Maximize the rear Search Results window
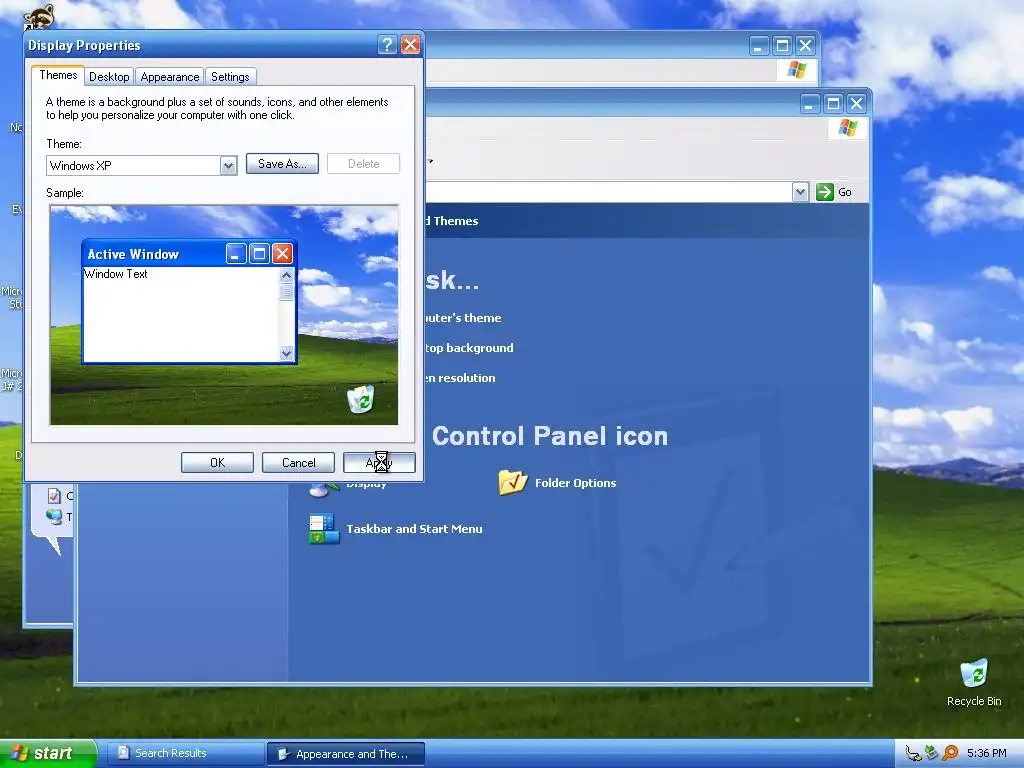Image resolution: width=1024 pixels, height=768 pixels. click(x=782, y=46)
